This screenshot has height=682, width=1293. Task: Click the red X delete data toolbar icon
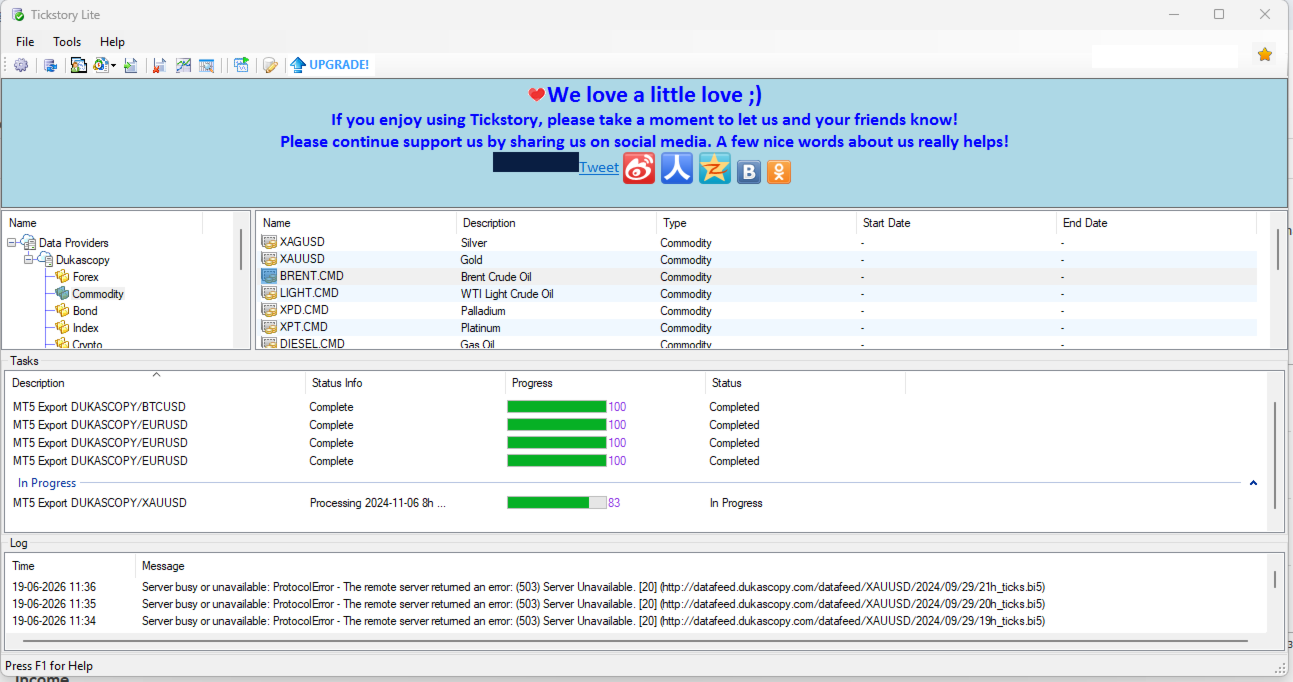point(159,65)
